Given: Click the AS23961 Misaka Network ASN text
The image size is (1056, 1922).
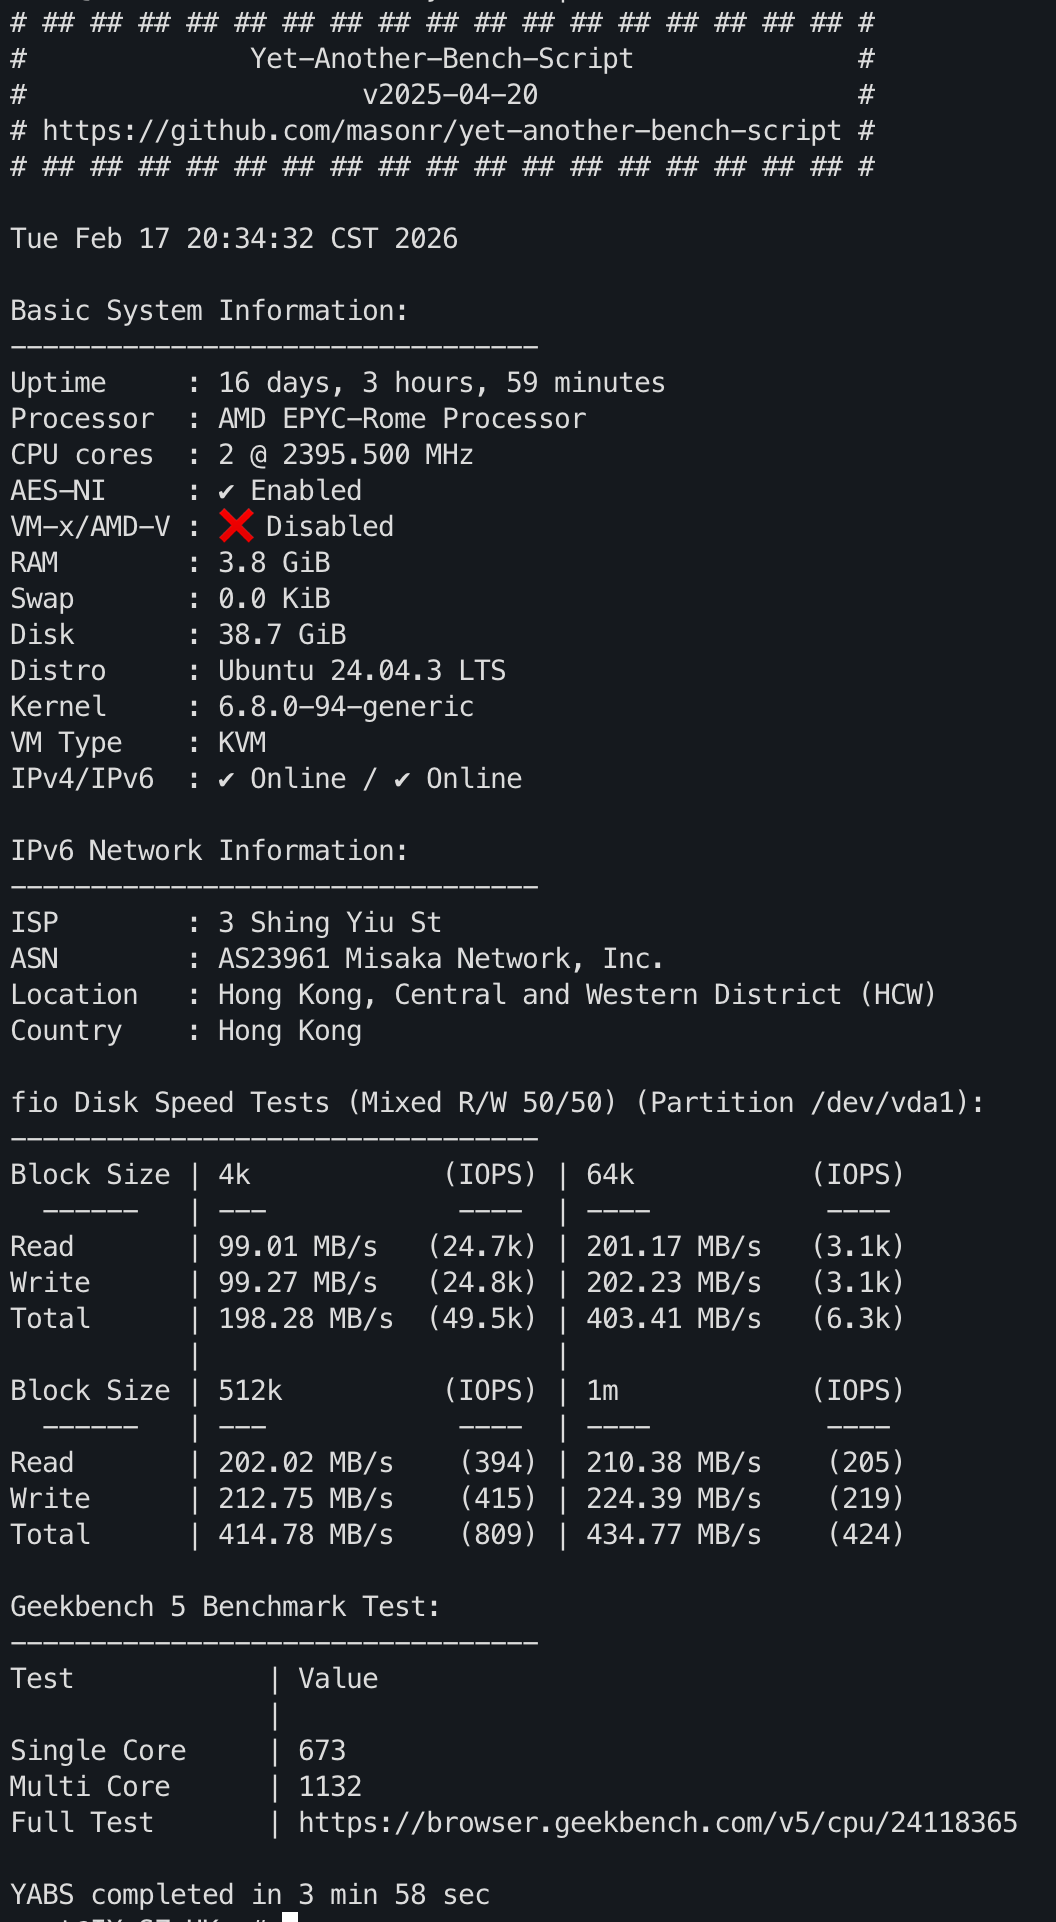Looking at the screenshot, I should point(440,959).
